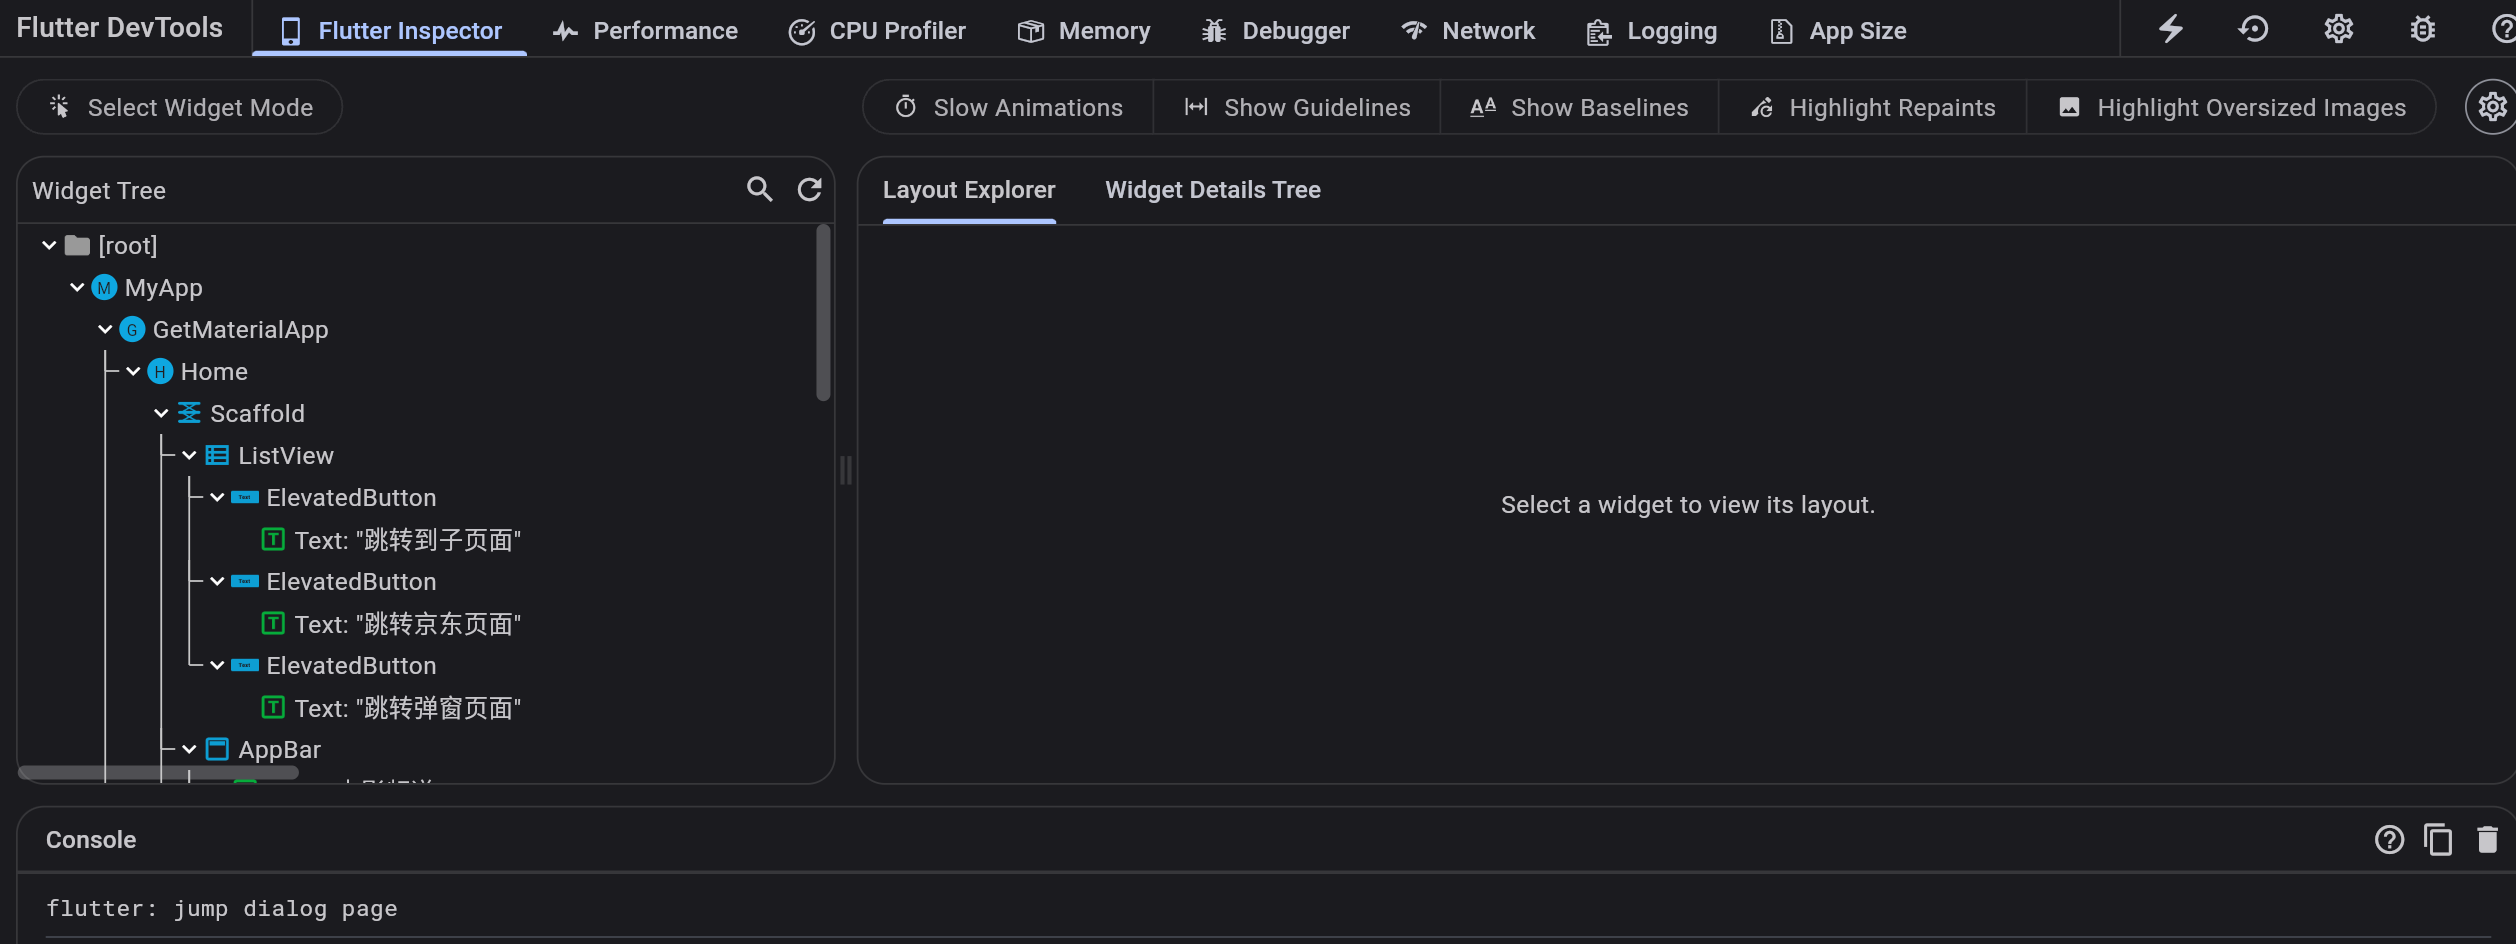
Task: Open the CPU Profiler tab
Action: point(877,31)
